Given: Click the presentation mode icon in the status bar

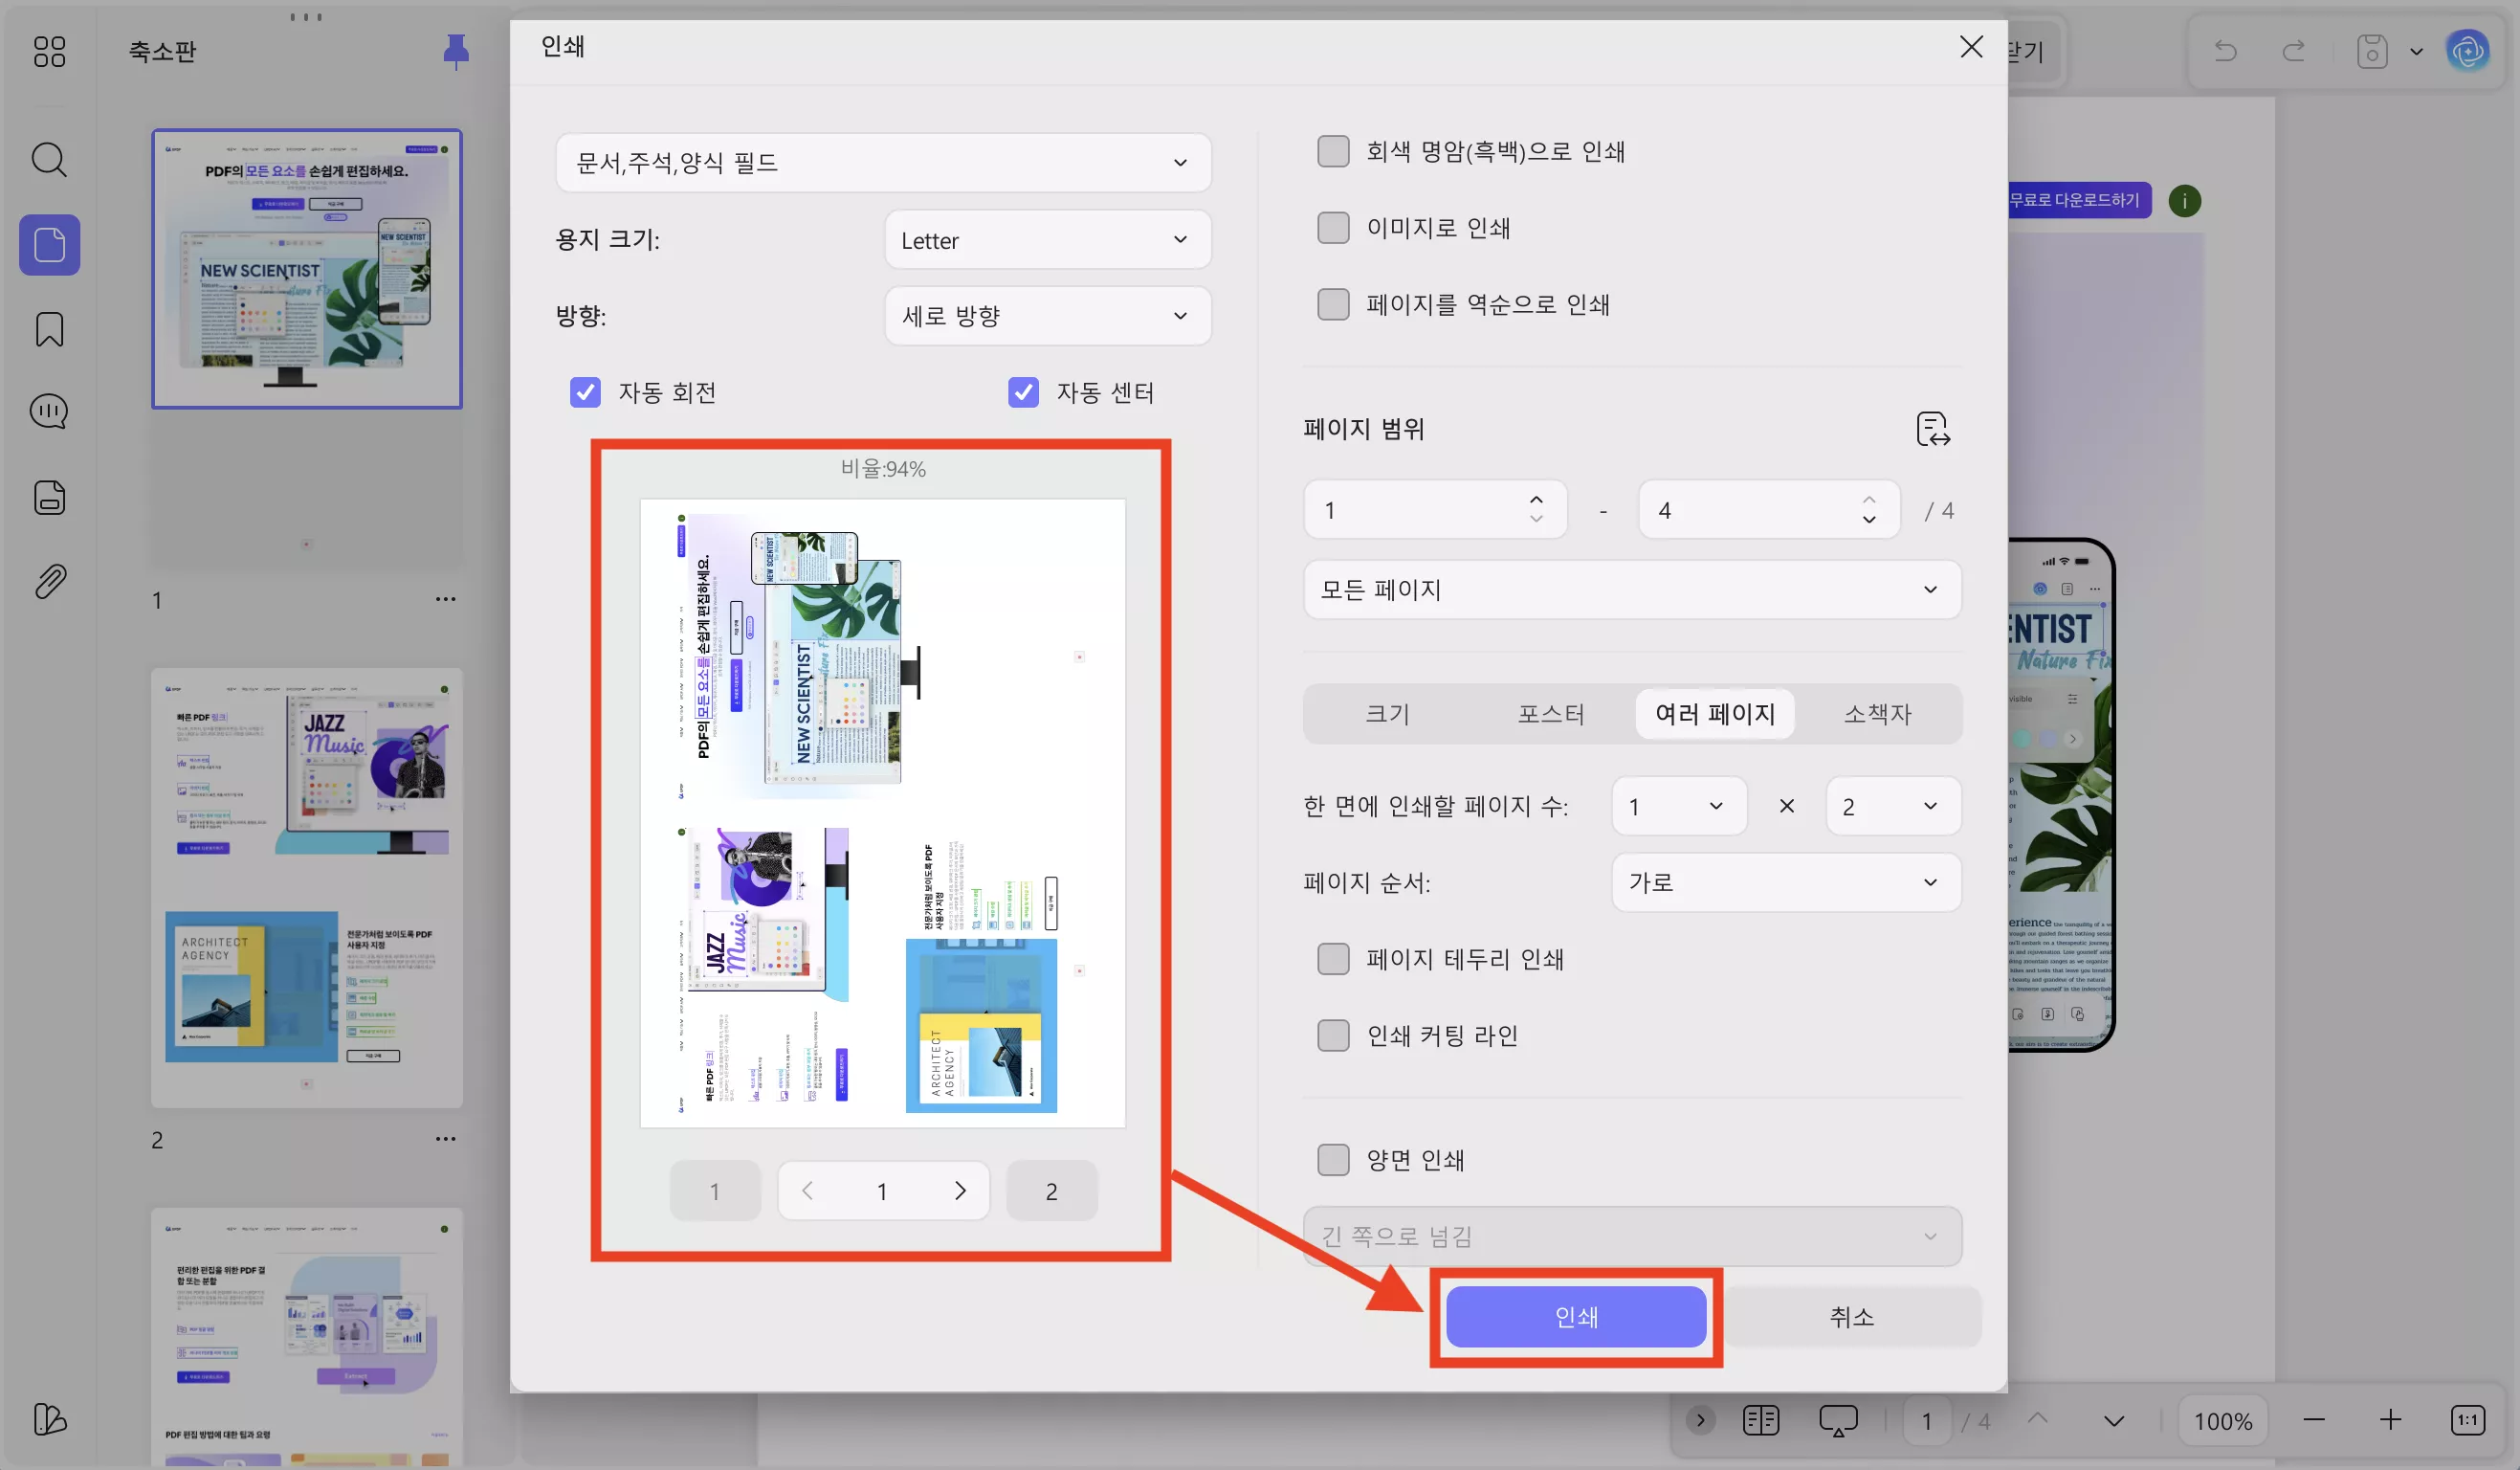Looking at the screenshot, I should point(1838,1420).
